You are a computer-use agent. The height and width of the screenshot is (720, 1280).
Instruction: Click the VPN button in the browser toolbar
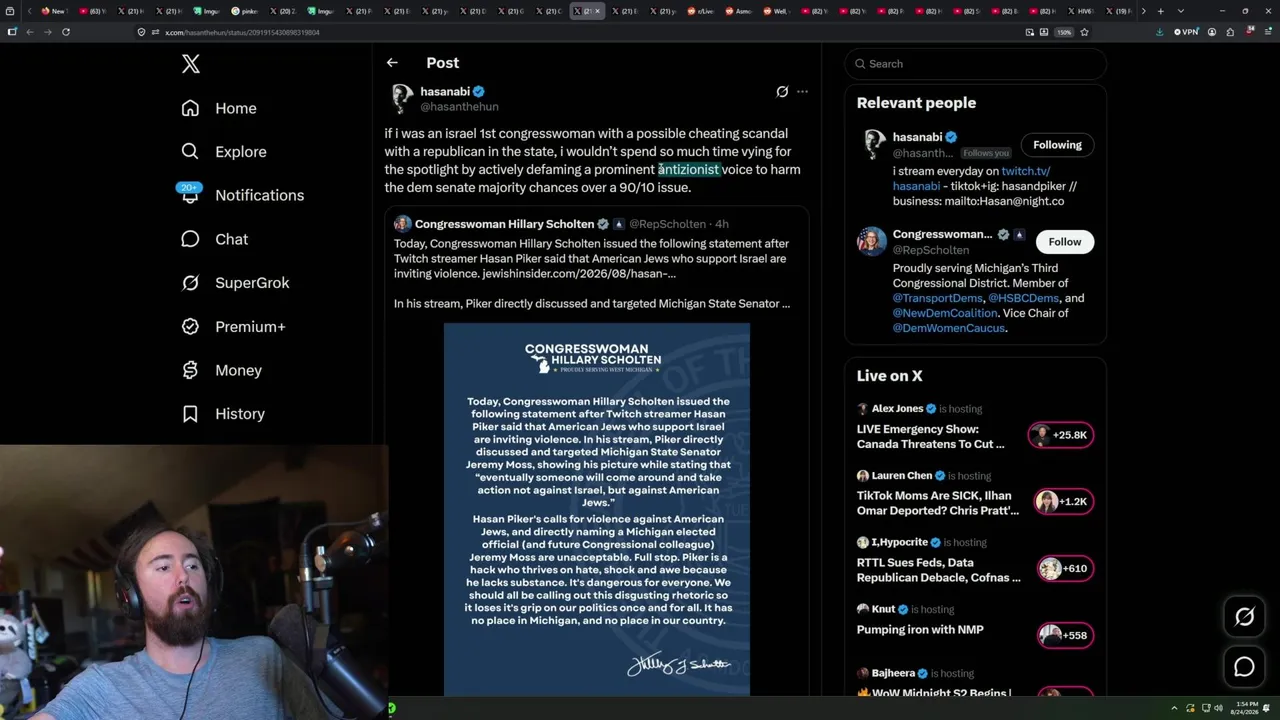coord(1187,32)
